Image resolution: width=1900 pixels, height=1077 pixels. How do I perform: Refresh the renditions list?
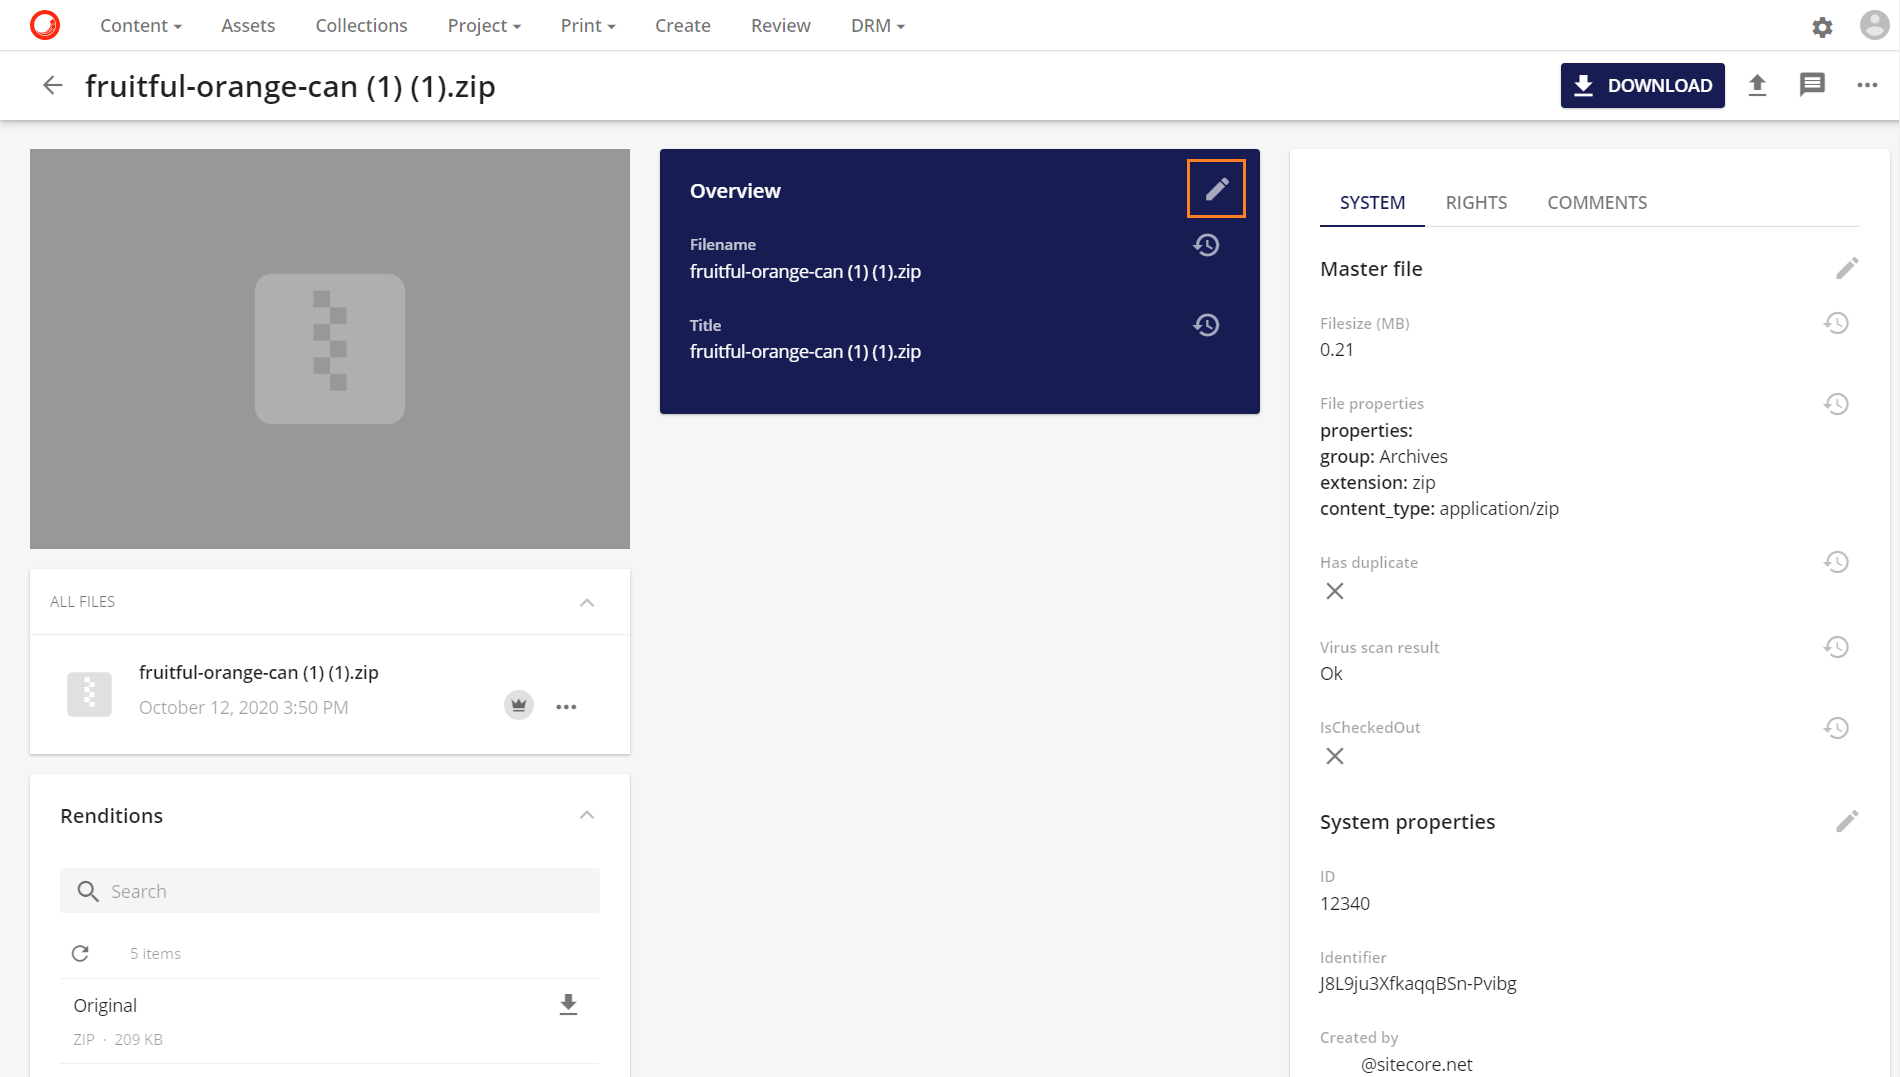[80, 954]
